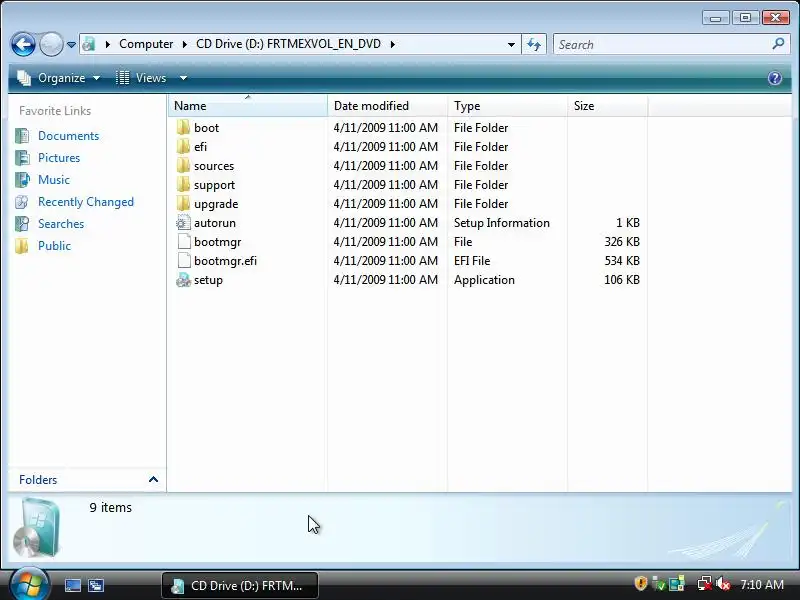
Task: Select CD Drive (D:) breadcrumb
Action: 288,44
